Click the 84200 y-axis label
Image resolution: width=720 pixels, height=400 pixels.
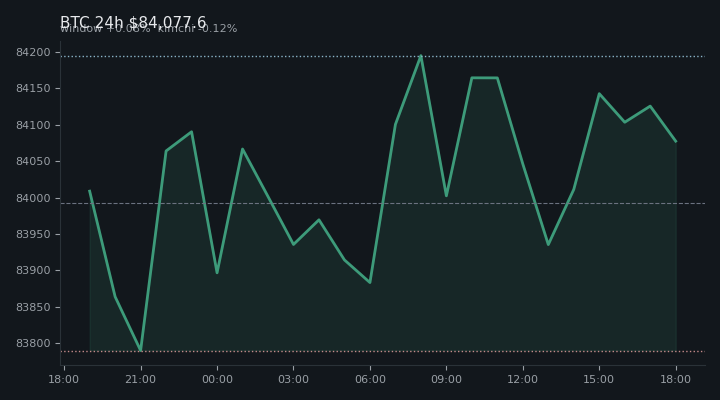point(33,52)
